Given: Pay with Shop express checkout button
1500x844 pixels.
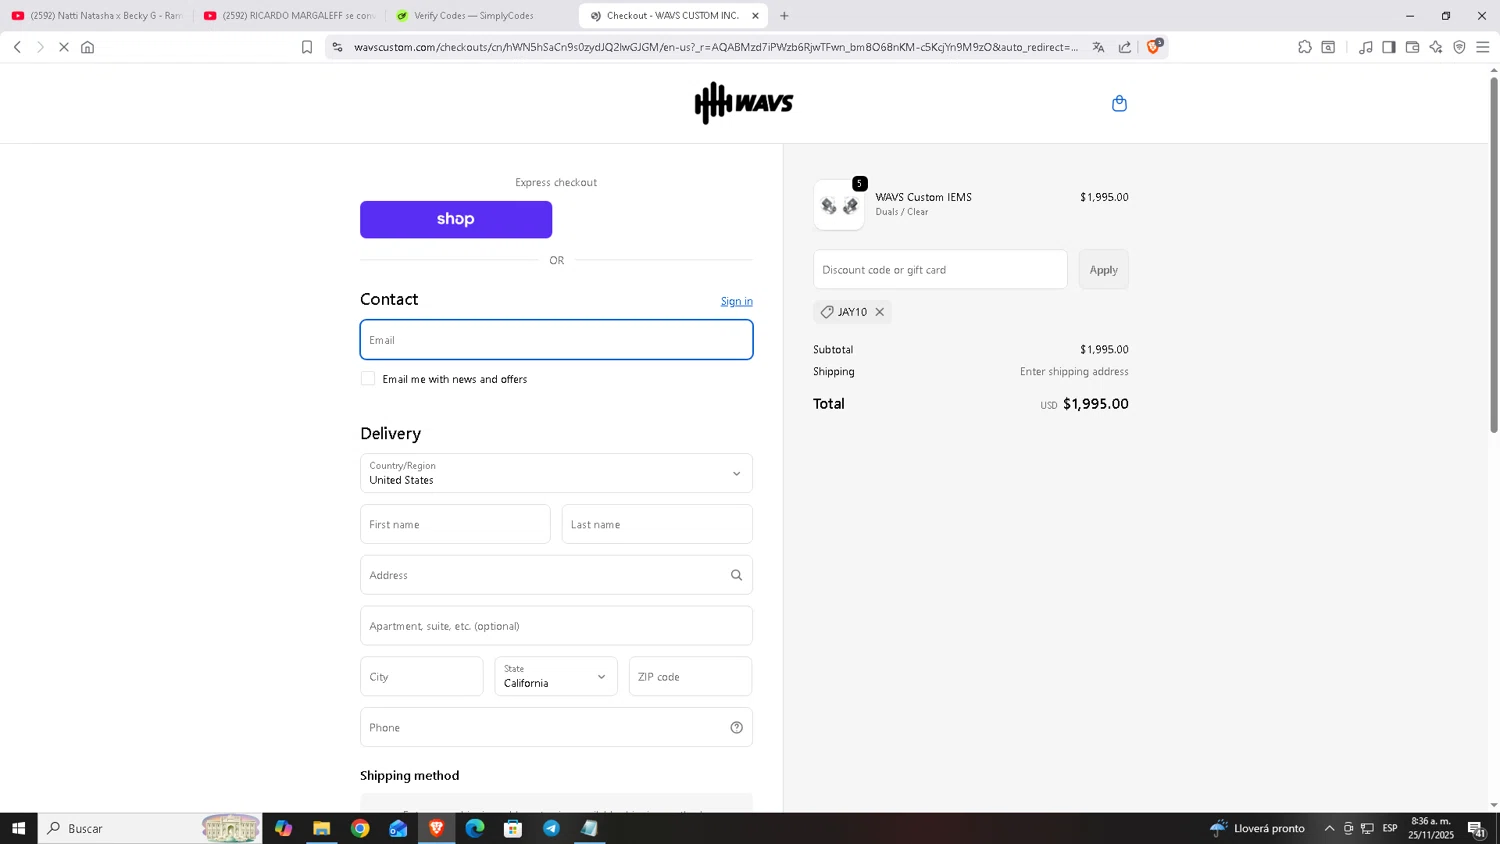Looking at the screenshot, I should pos(456,219).
